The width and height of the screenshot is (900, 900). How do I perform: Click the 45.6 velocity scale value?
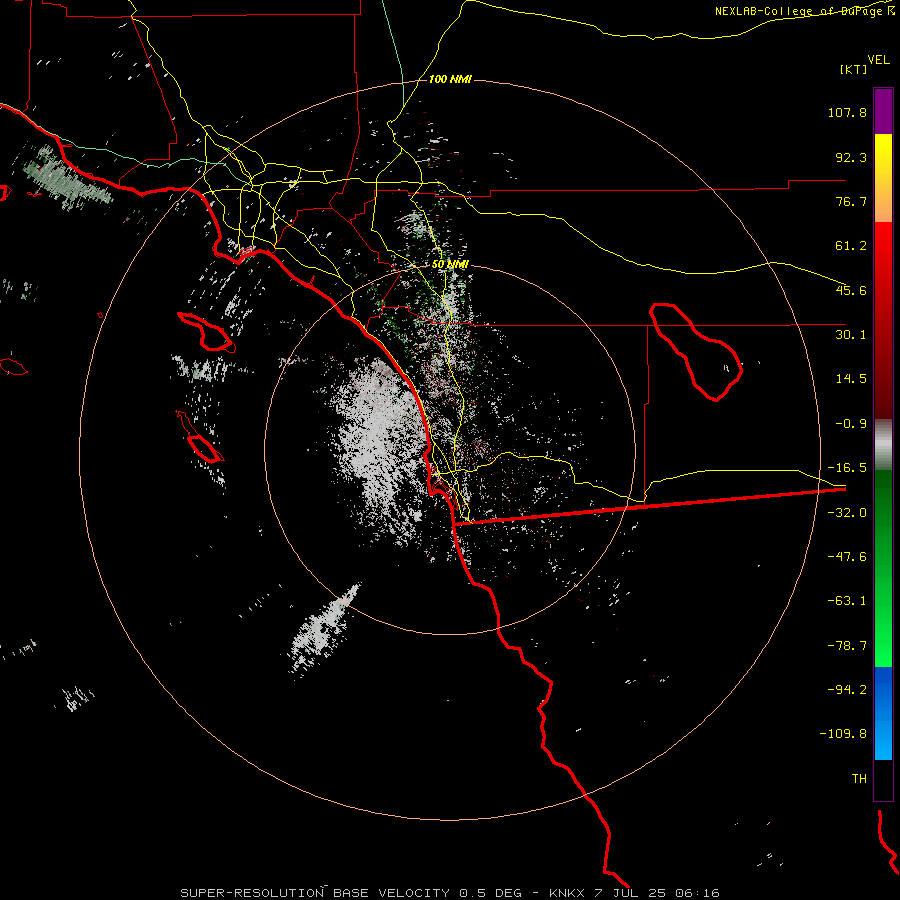tap(851, 290)
